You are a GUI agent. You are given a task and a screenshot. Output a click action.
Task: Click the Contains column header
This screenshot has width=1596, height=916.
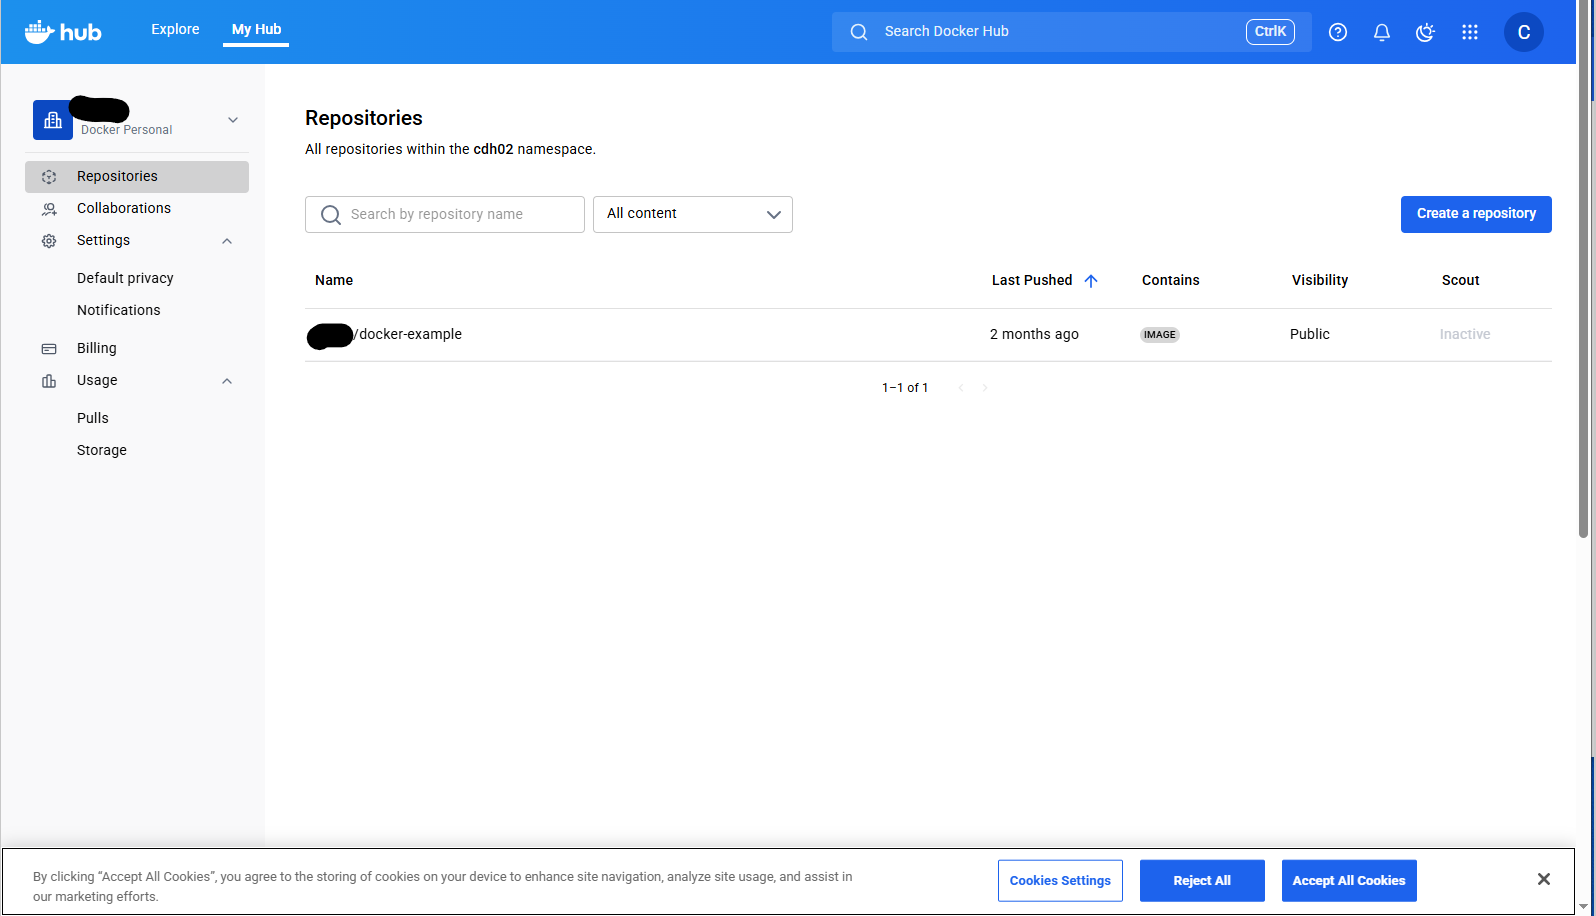[1171, 280]
